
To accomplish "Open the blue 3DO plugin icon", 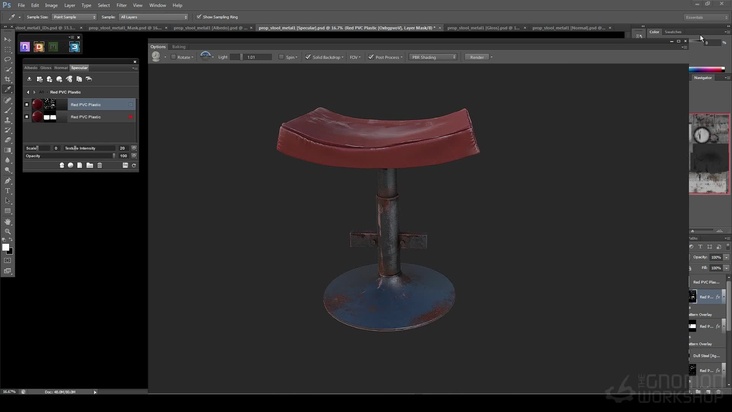I will point(74,47).
